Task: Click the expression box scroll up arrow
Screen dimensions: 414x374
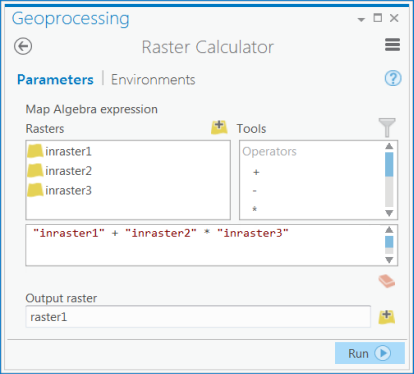Action: tap(389, 230)
